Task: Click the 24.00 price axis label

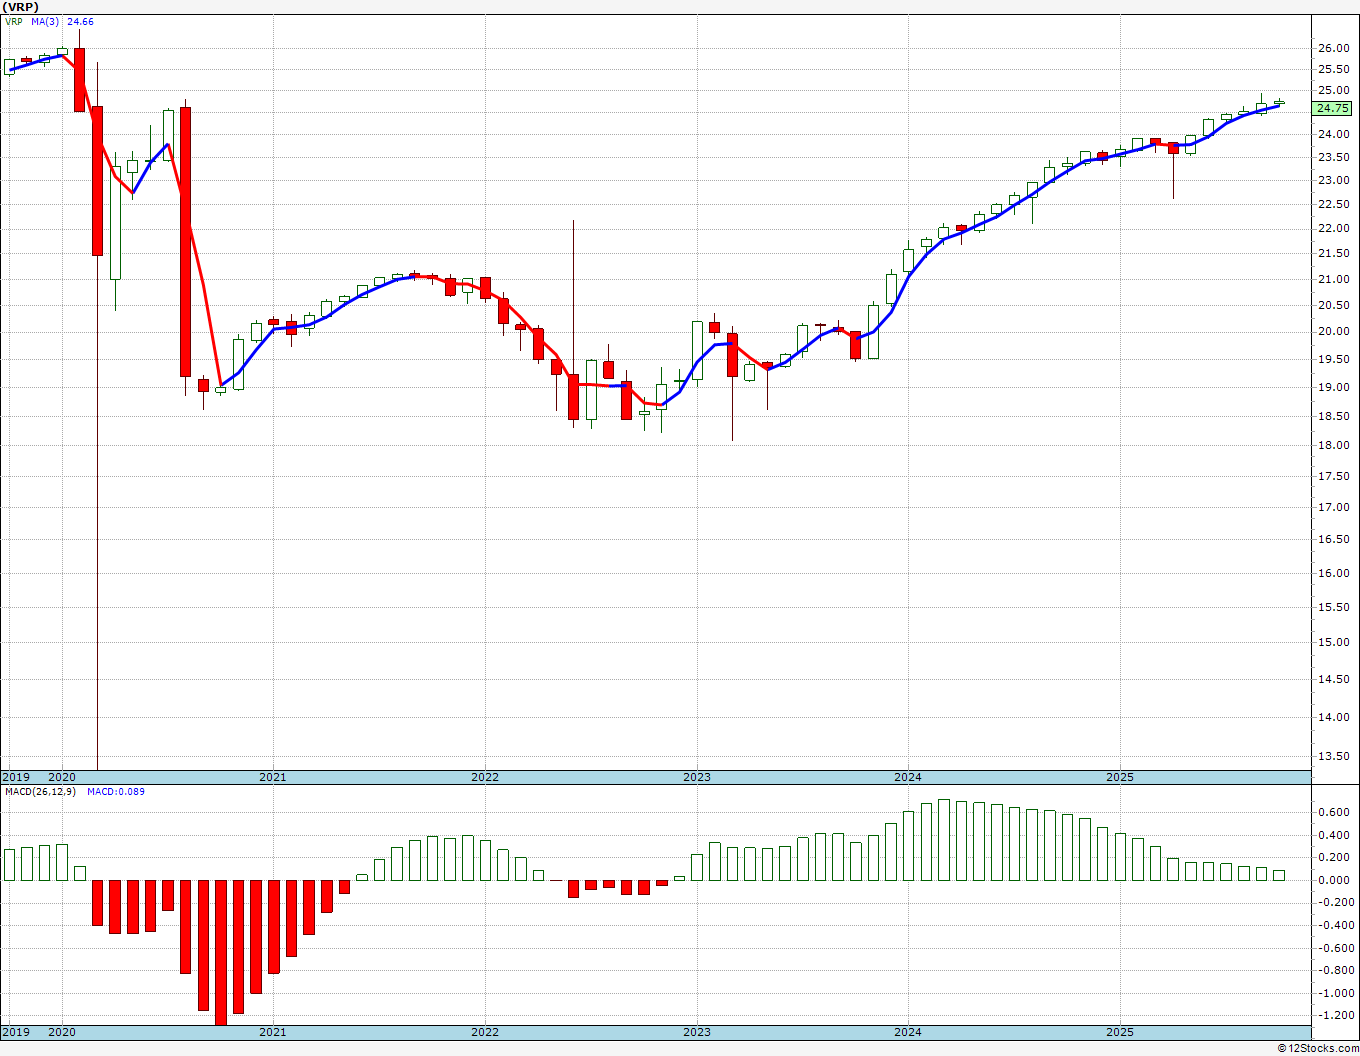Action: pyautogui.click(x=1332, y=134)
